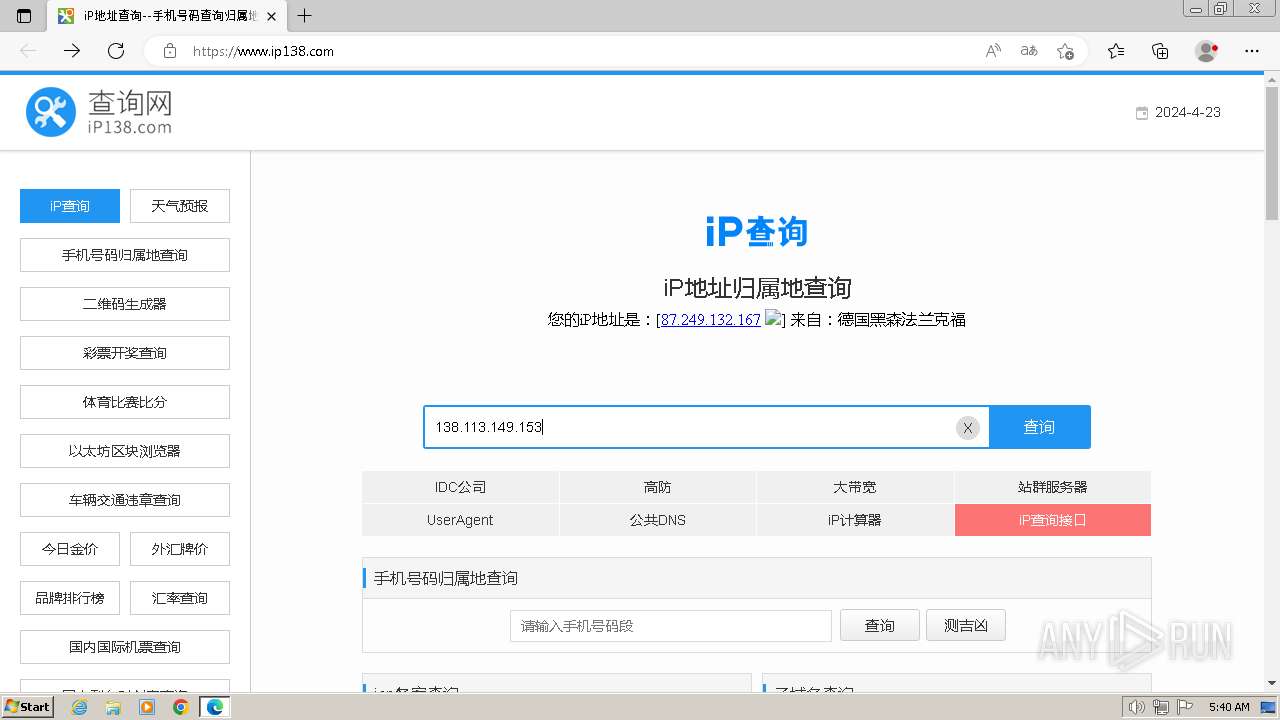Open 彩票开奖查询 sidebar link
The width and height of the screenshot is (1280, 720).
pyautogui.click(x=125, y=353)
